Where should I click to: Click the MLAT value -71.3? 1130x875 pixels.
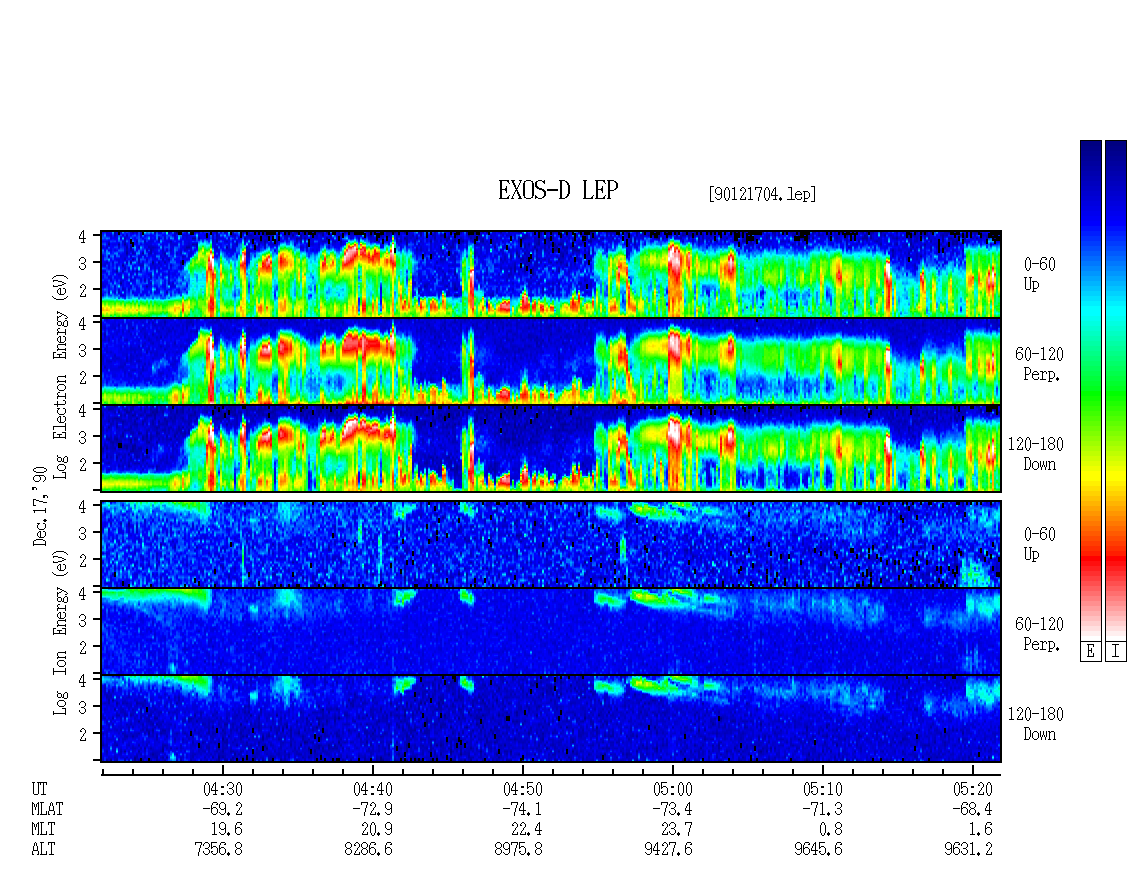[822, 809]
